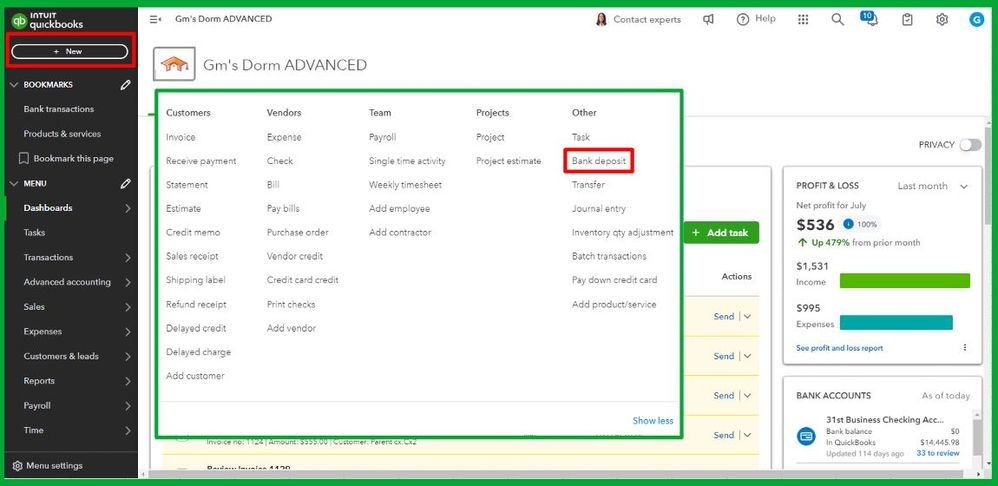
Task: Open notifications bell with 10 badge
Action: coord(869,18)
